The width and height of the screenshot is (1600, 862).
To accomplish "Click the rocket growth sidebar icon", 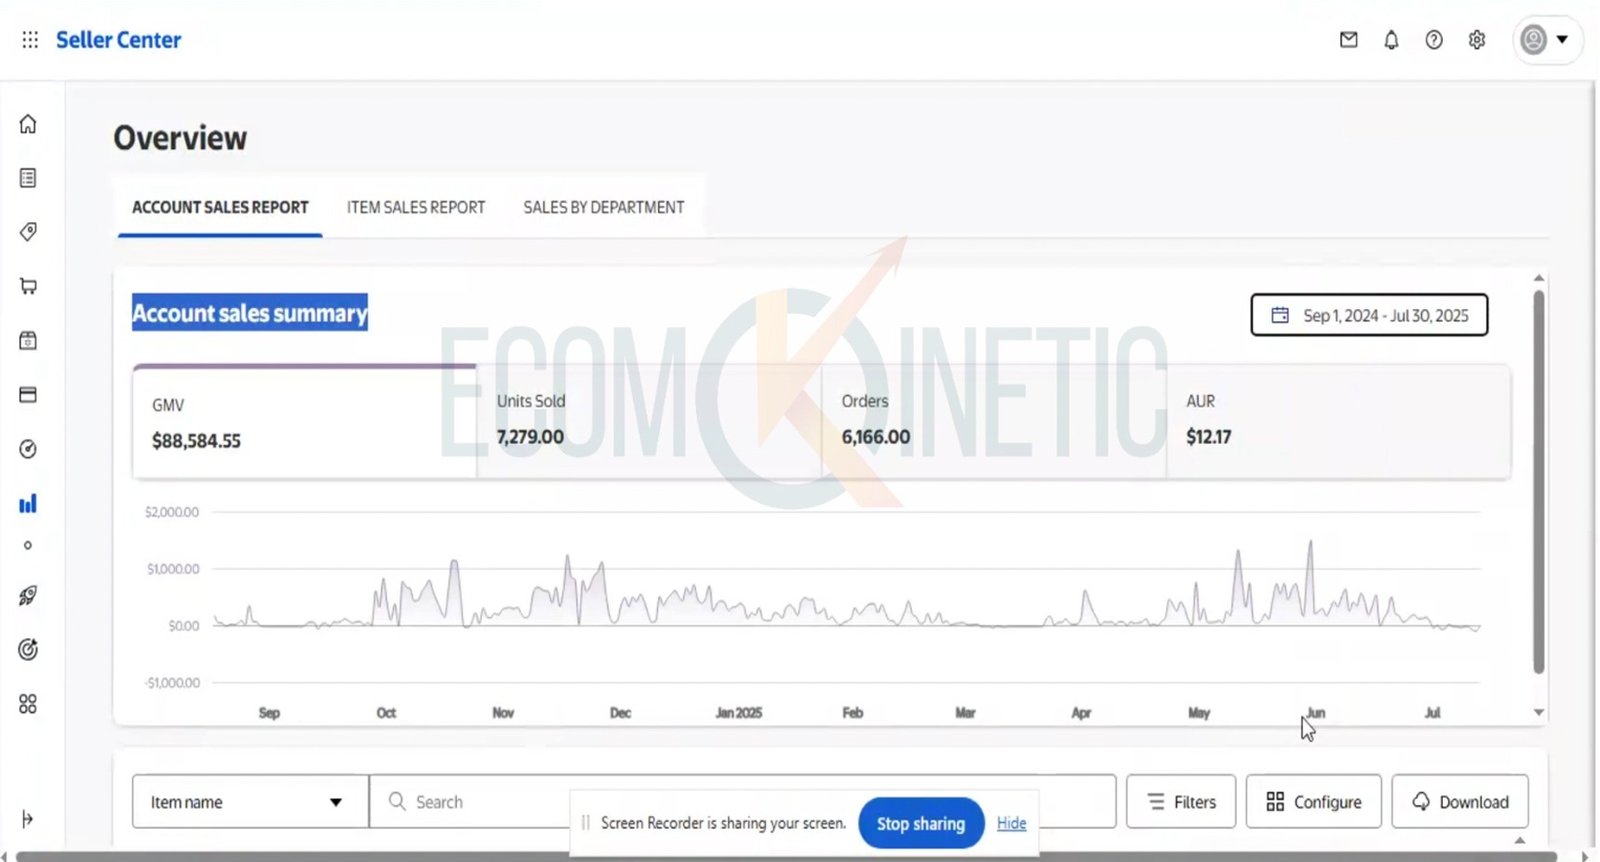I will point(28,596).
